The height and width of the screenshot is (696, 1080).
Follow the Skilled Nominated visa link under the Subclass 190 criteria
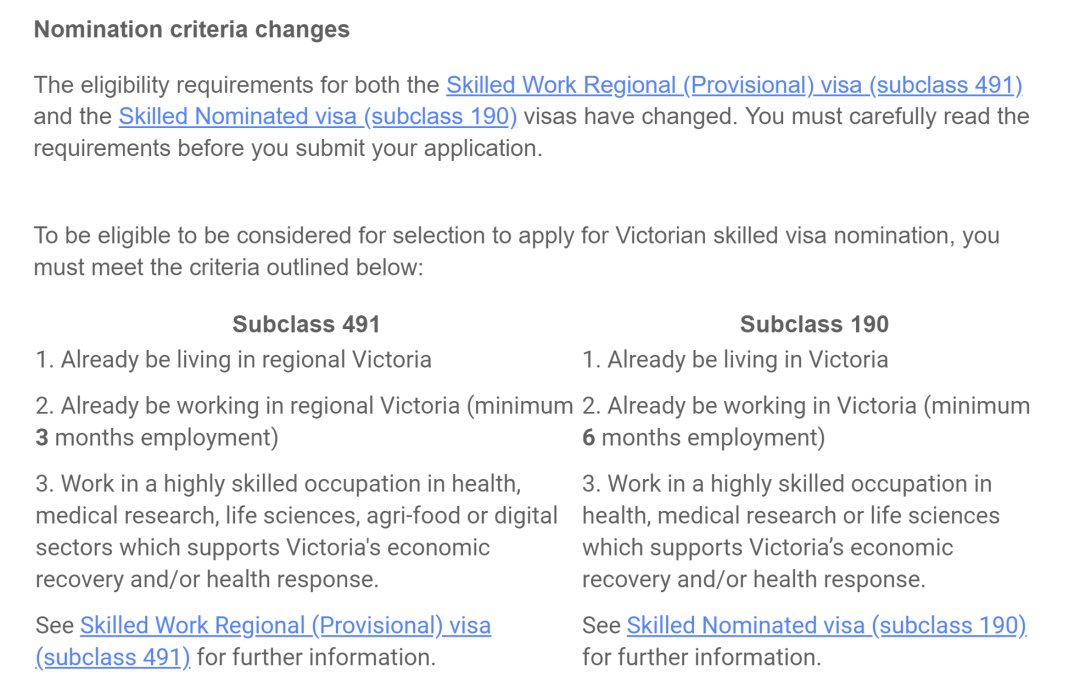pyautogui.click(x=826, y=626)
